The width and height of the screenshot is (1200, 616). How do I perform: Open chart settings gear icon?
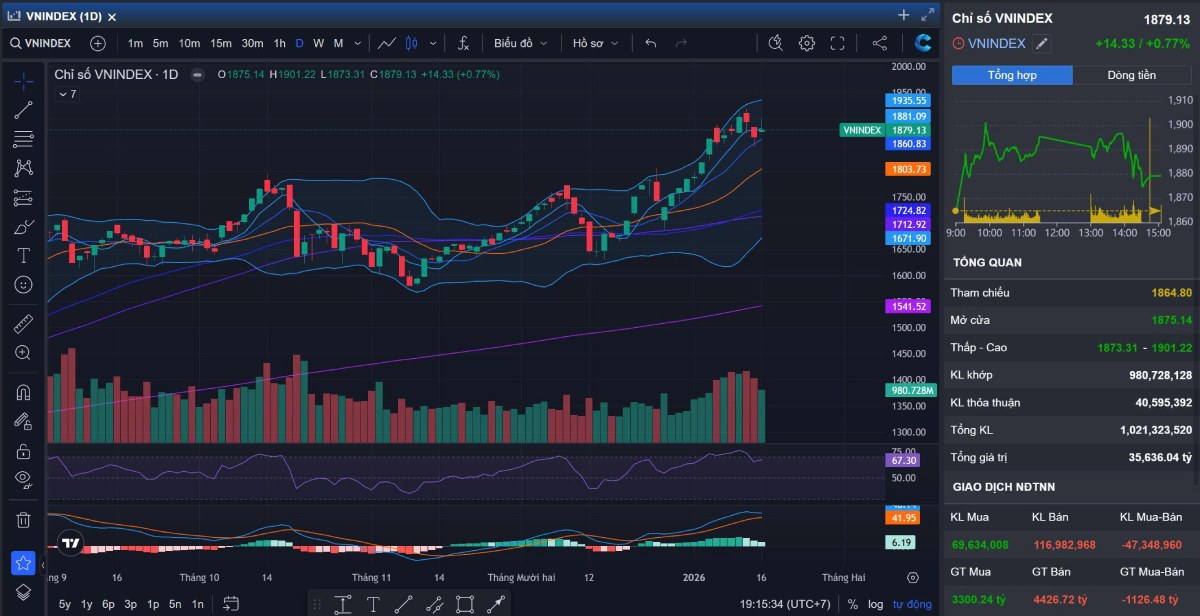[x=806, y=43]
